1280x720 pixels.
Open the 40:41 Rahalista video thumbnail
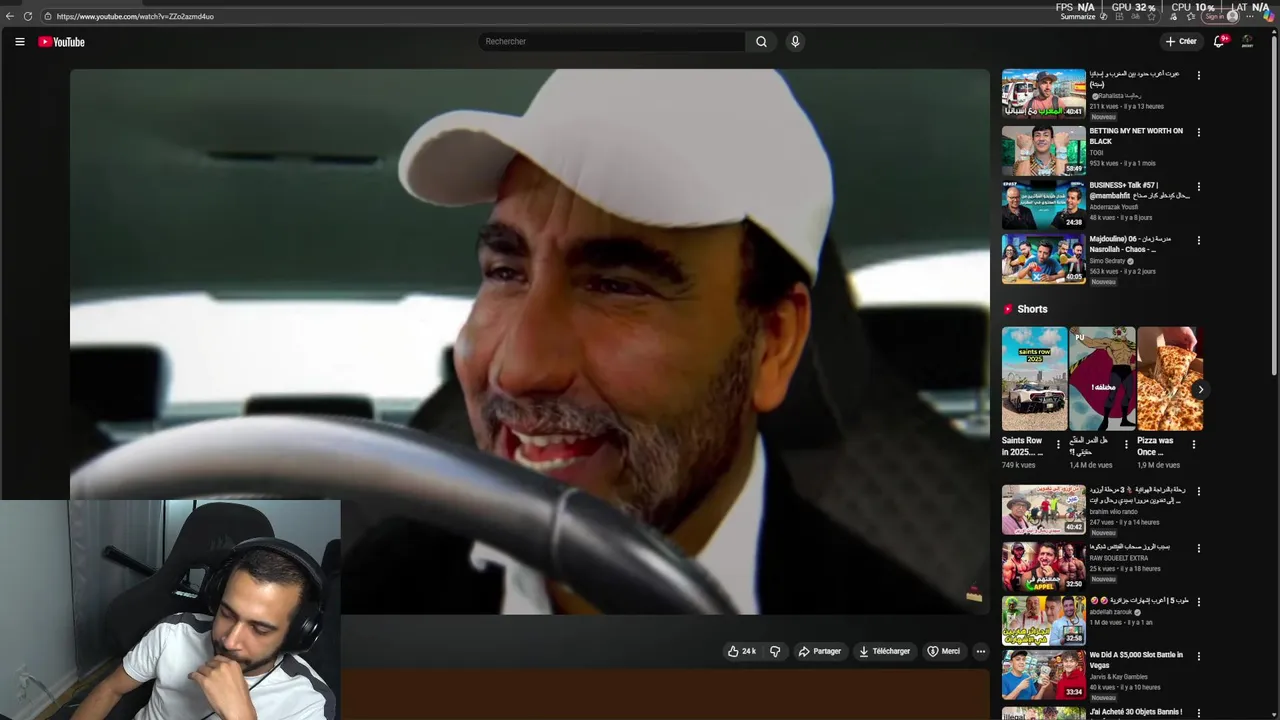(1043, 93)
